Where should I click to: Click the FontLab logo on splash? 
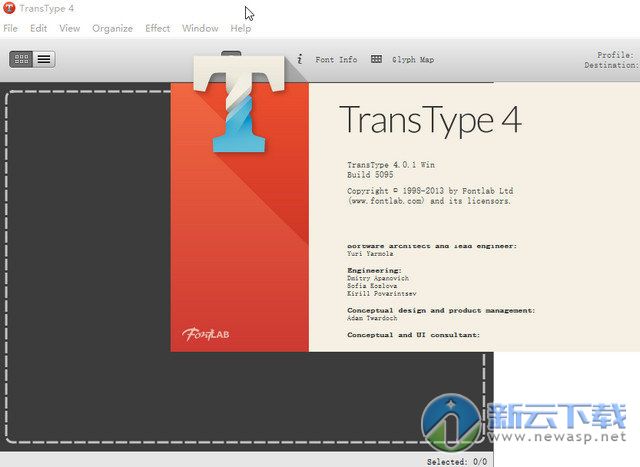pyautogui.click(x=206, y=334)
